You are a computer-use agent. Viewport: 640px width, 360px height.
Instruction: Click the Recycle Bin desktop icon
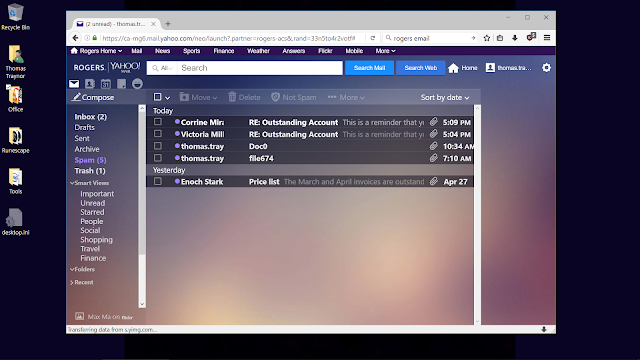pos(16,17)
